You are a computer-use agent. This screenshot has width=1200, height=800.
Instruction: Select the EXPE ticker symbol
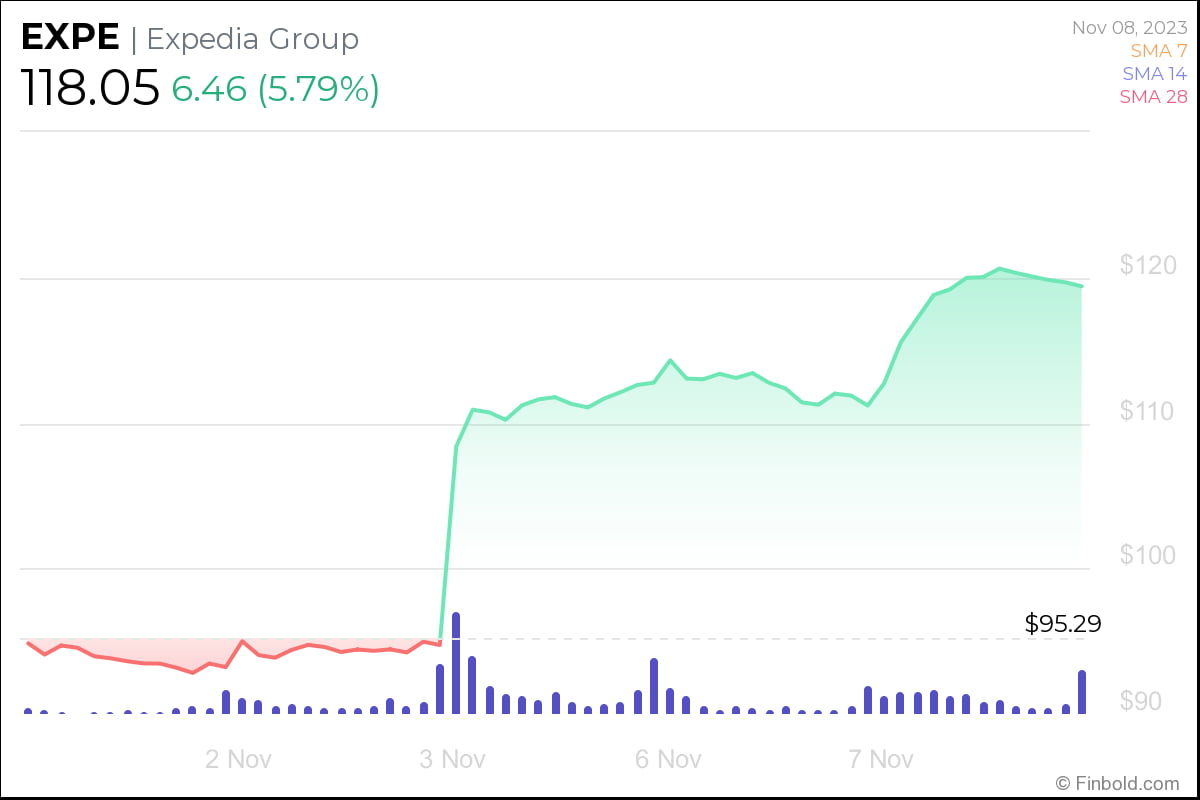[x=68, y=36]
